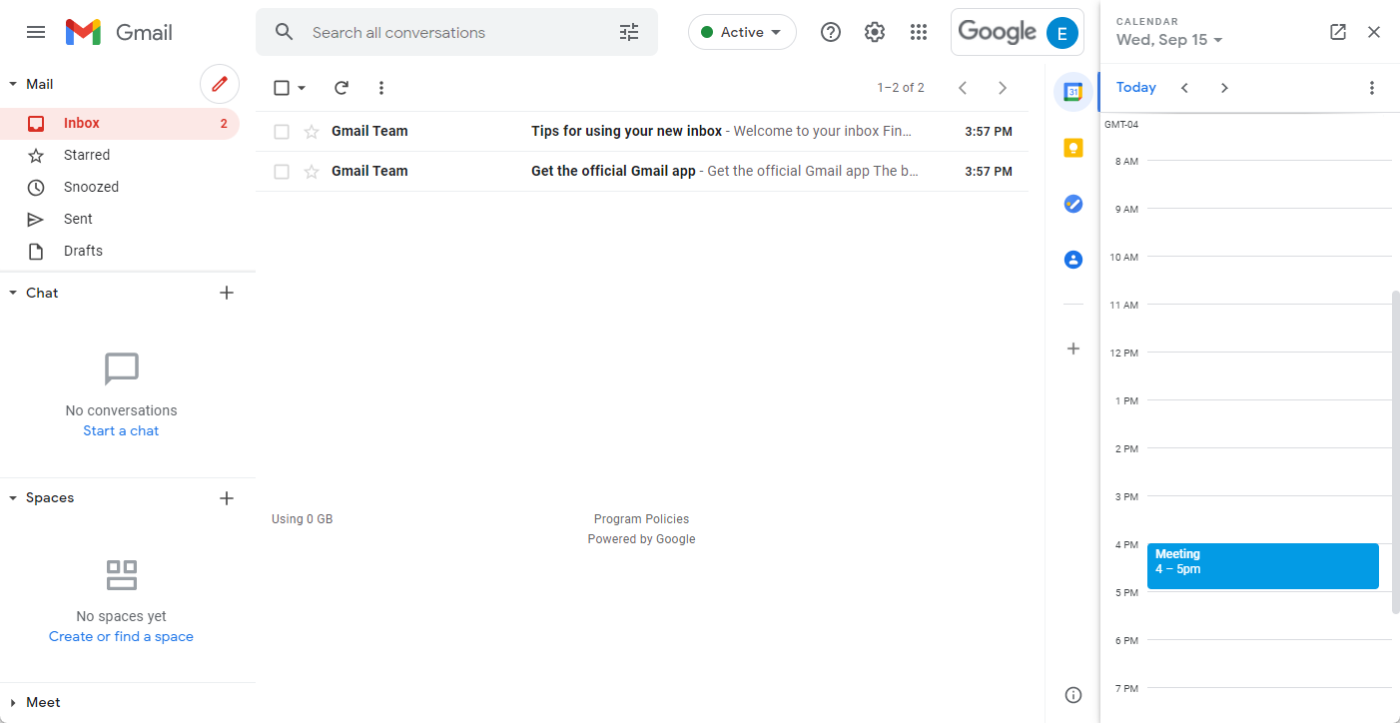This screenshot has height=723, width=1400.
Task: Star the 'Tips for using your new inbox' email
Action: [311, 132]
